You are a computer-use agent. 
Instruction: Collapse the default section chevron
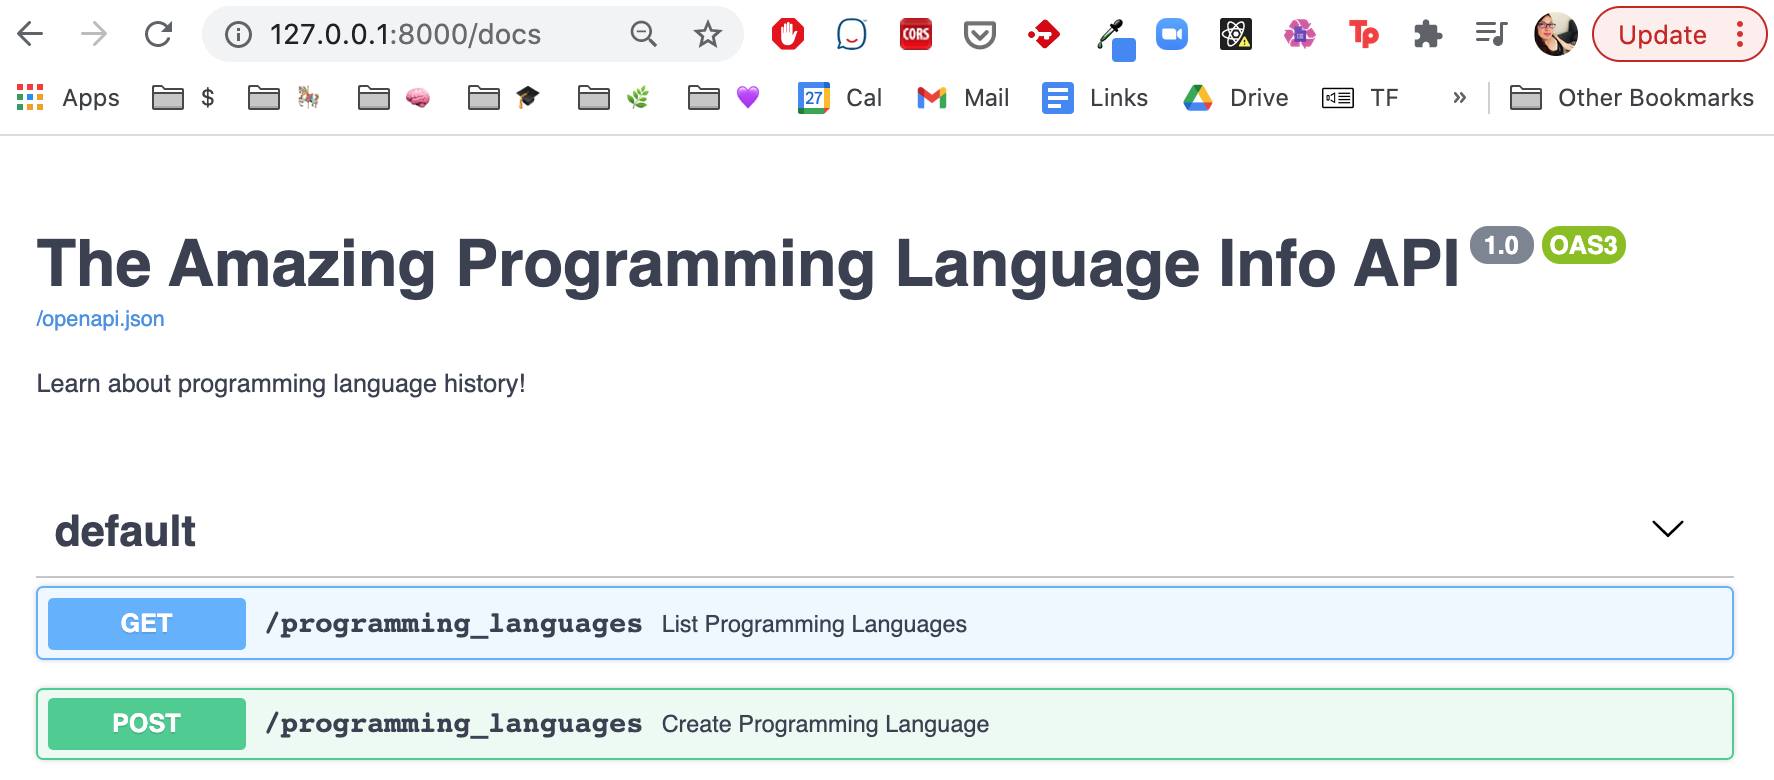[x=1667, y=529]
